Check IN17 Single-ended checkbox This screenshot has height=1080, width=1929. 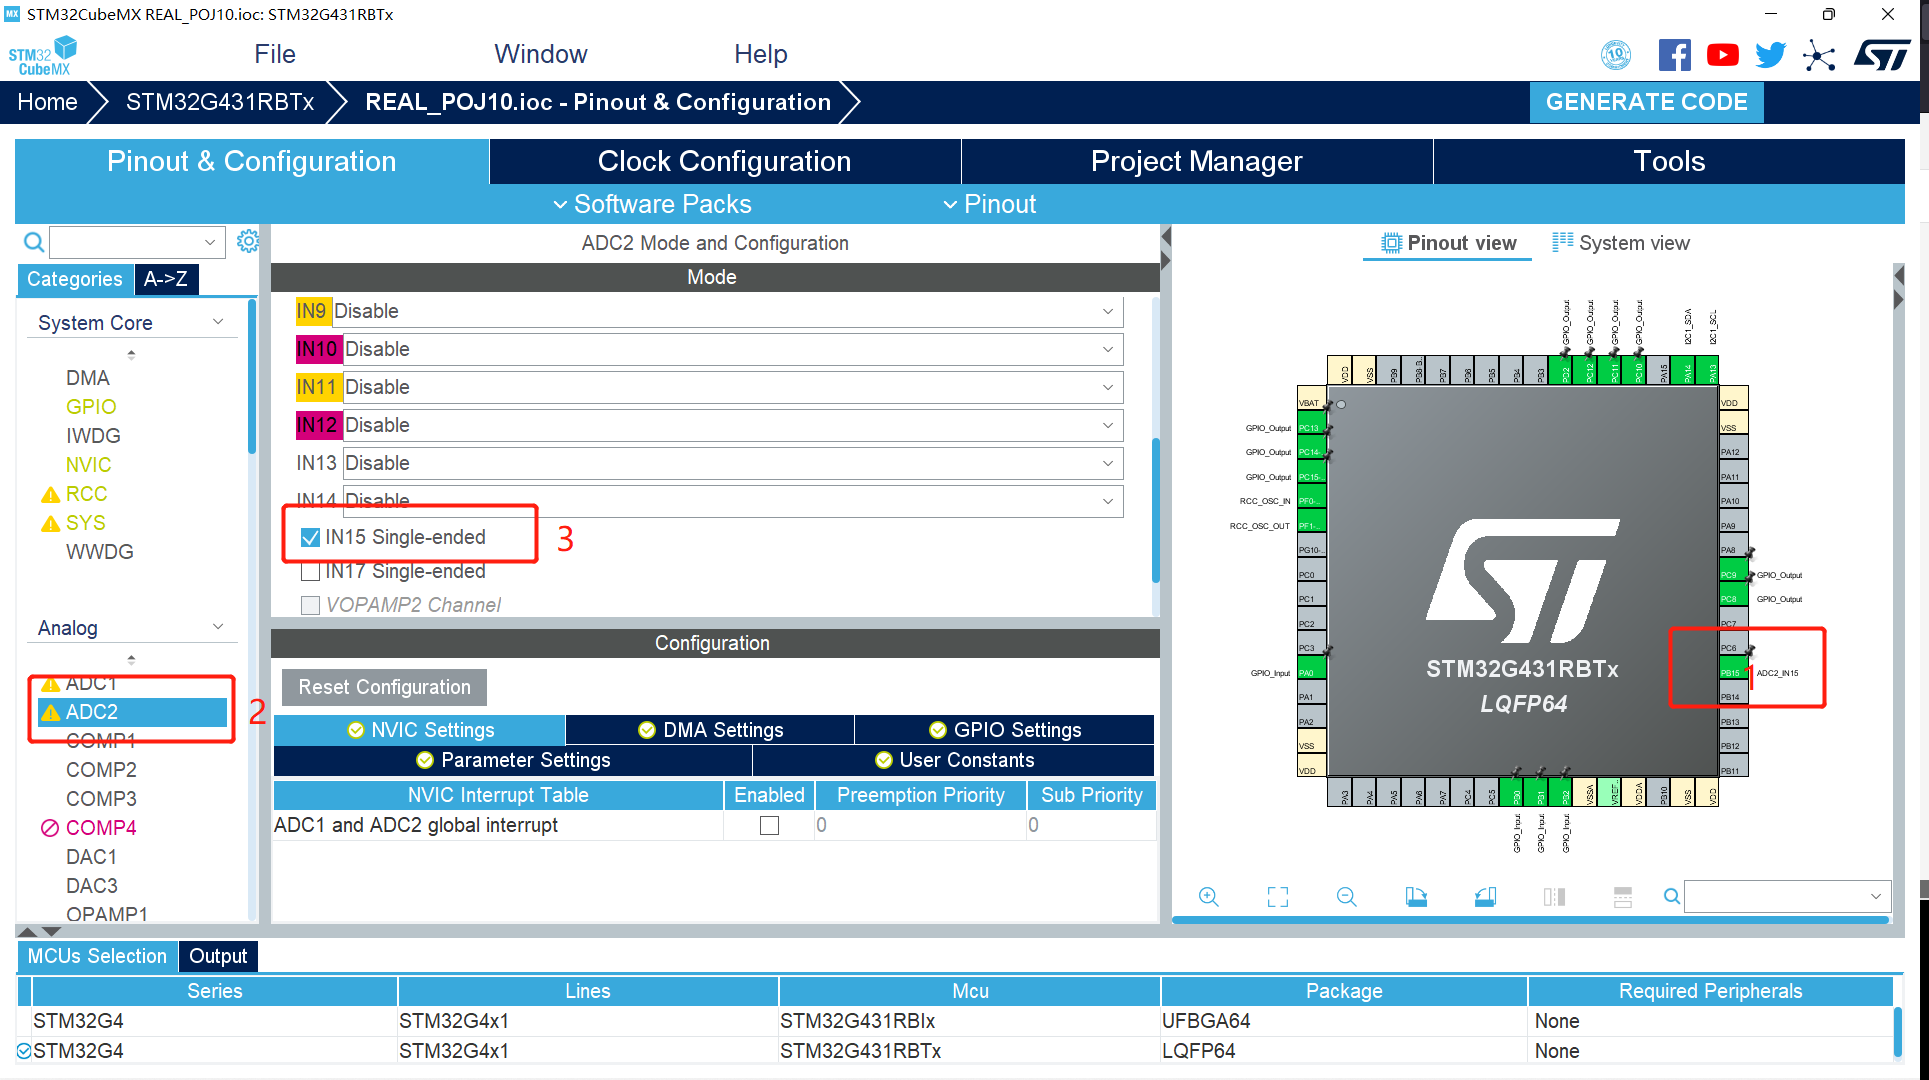tap(310, 572)
